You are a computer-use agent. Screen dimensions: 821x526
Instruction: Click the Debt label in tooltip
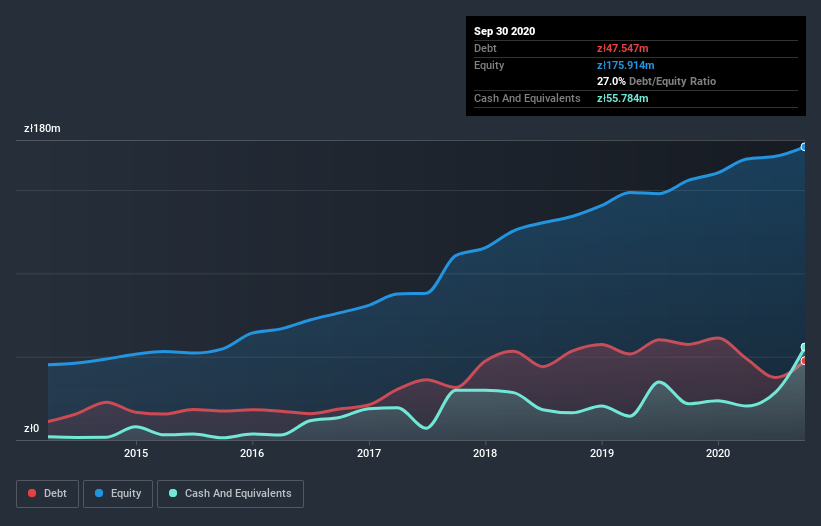pos(485,48)
